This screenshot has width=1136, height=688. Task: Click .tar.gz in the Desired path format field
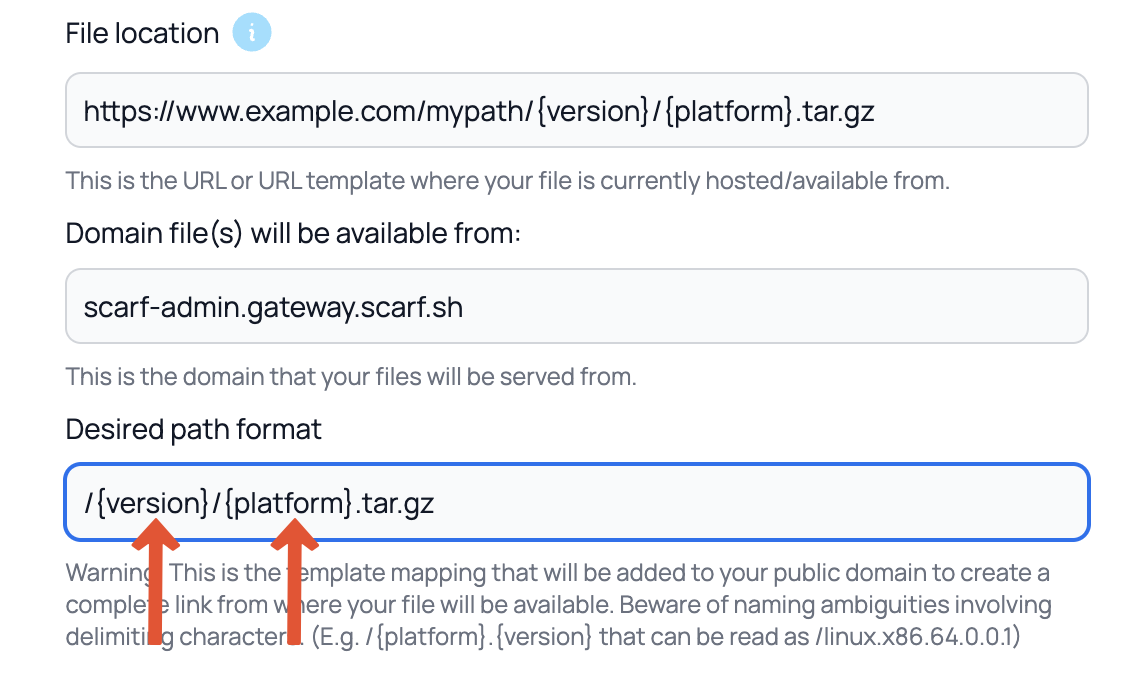(394, 502)
